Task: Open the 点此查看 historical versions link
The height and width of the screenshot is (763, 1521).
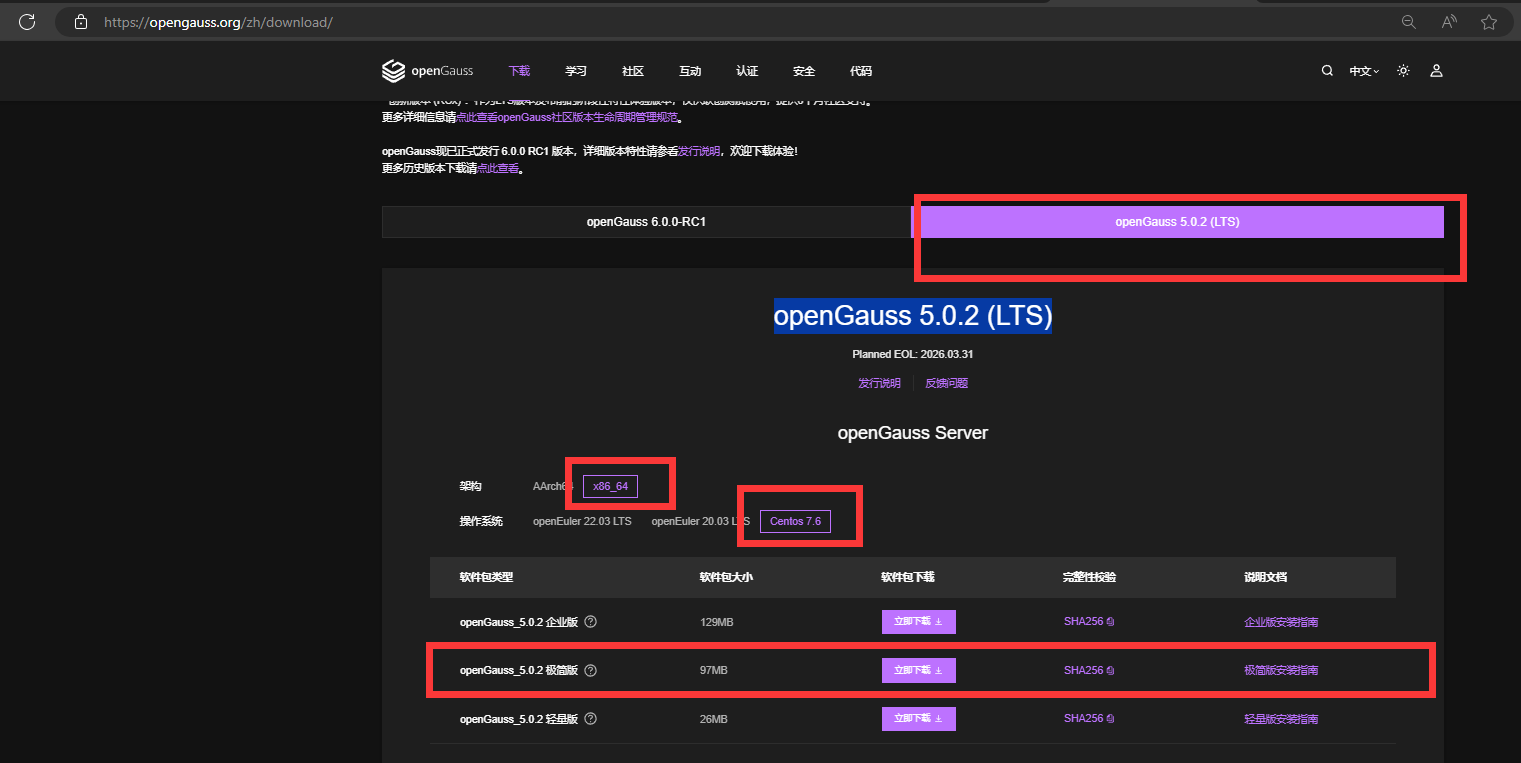Action: 498,169
